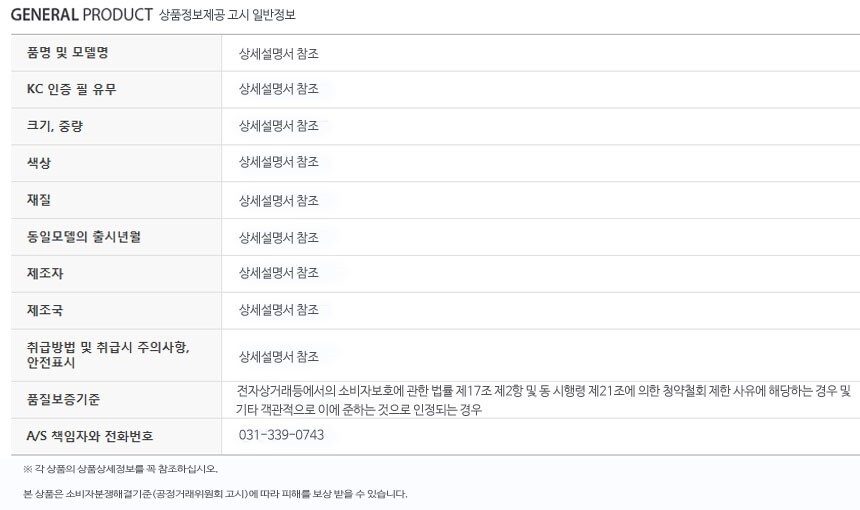Select the 제조자 row label
The width and height of the screenshot is (860, 510).
(x=45, y=273)
